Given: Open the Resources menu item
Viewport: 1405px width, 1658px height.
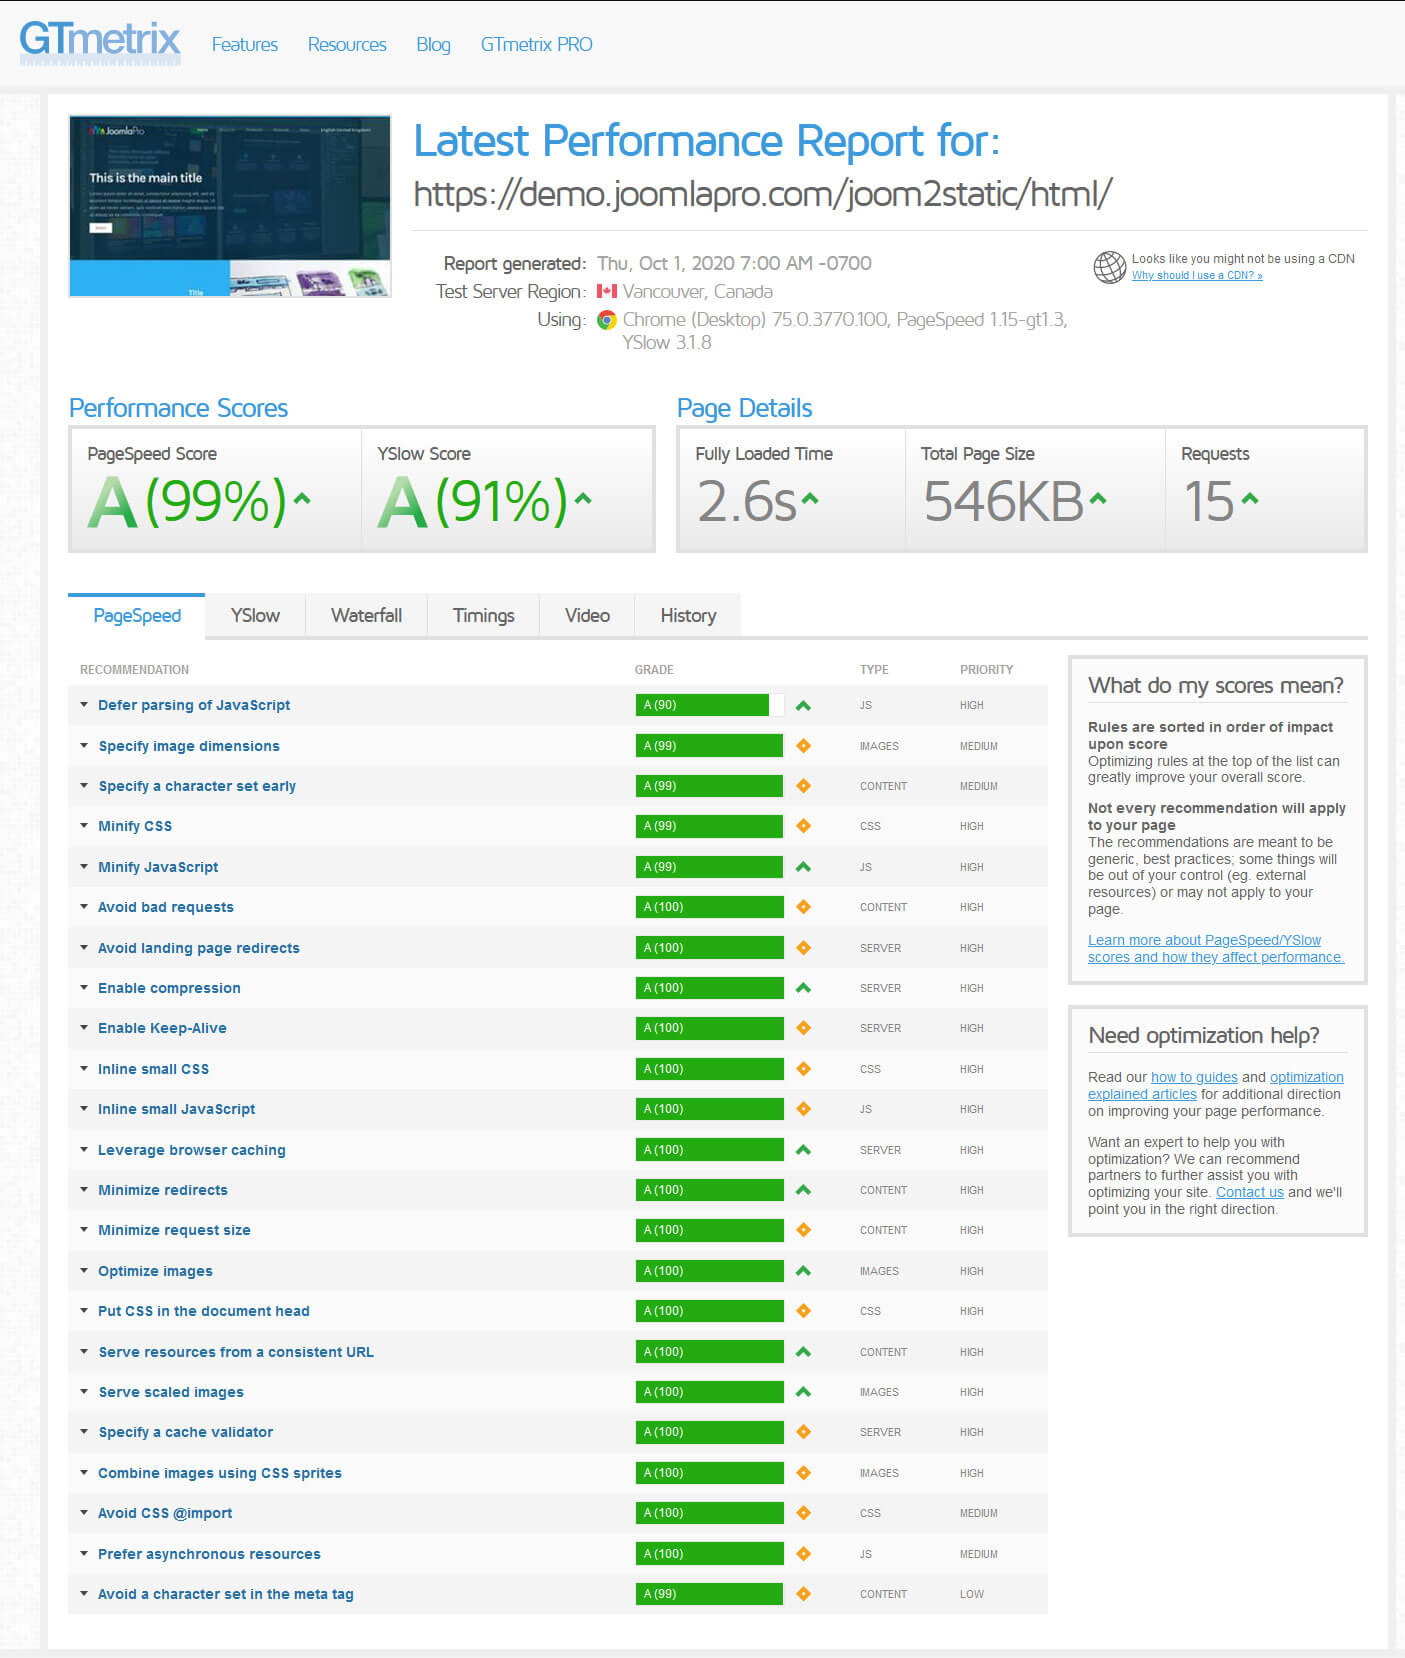Looking at the screenshot, I should click(347, 44).
